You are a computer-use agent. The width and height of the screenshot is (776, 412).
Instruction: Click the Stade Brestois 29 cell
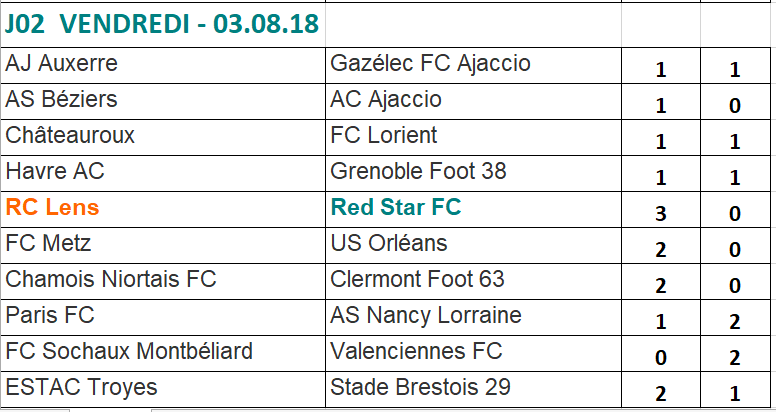pos(420,387)
